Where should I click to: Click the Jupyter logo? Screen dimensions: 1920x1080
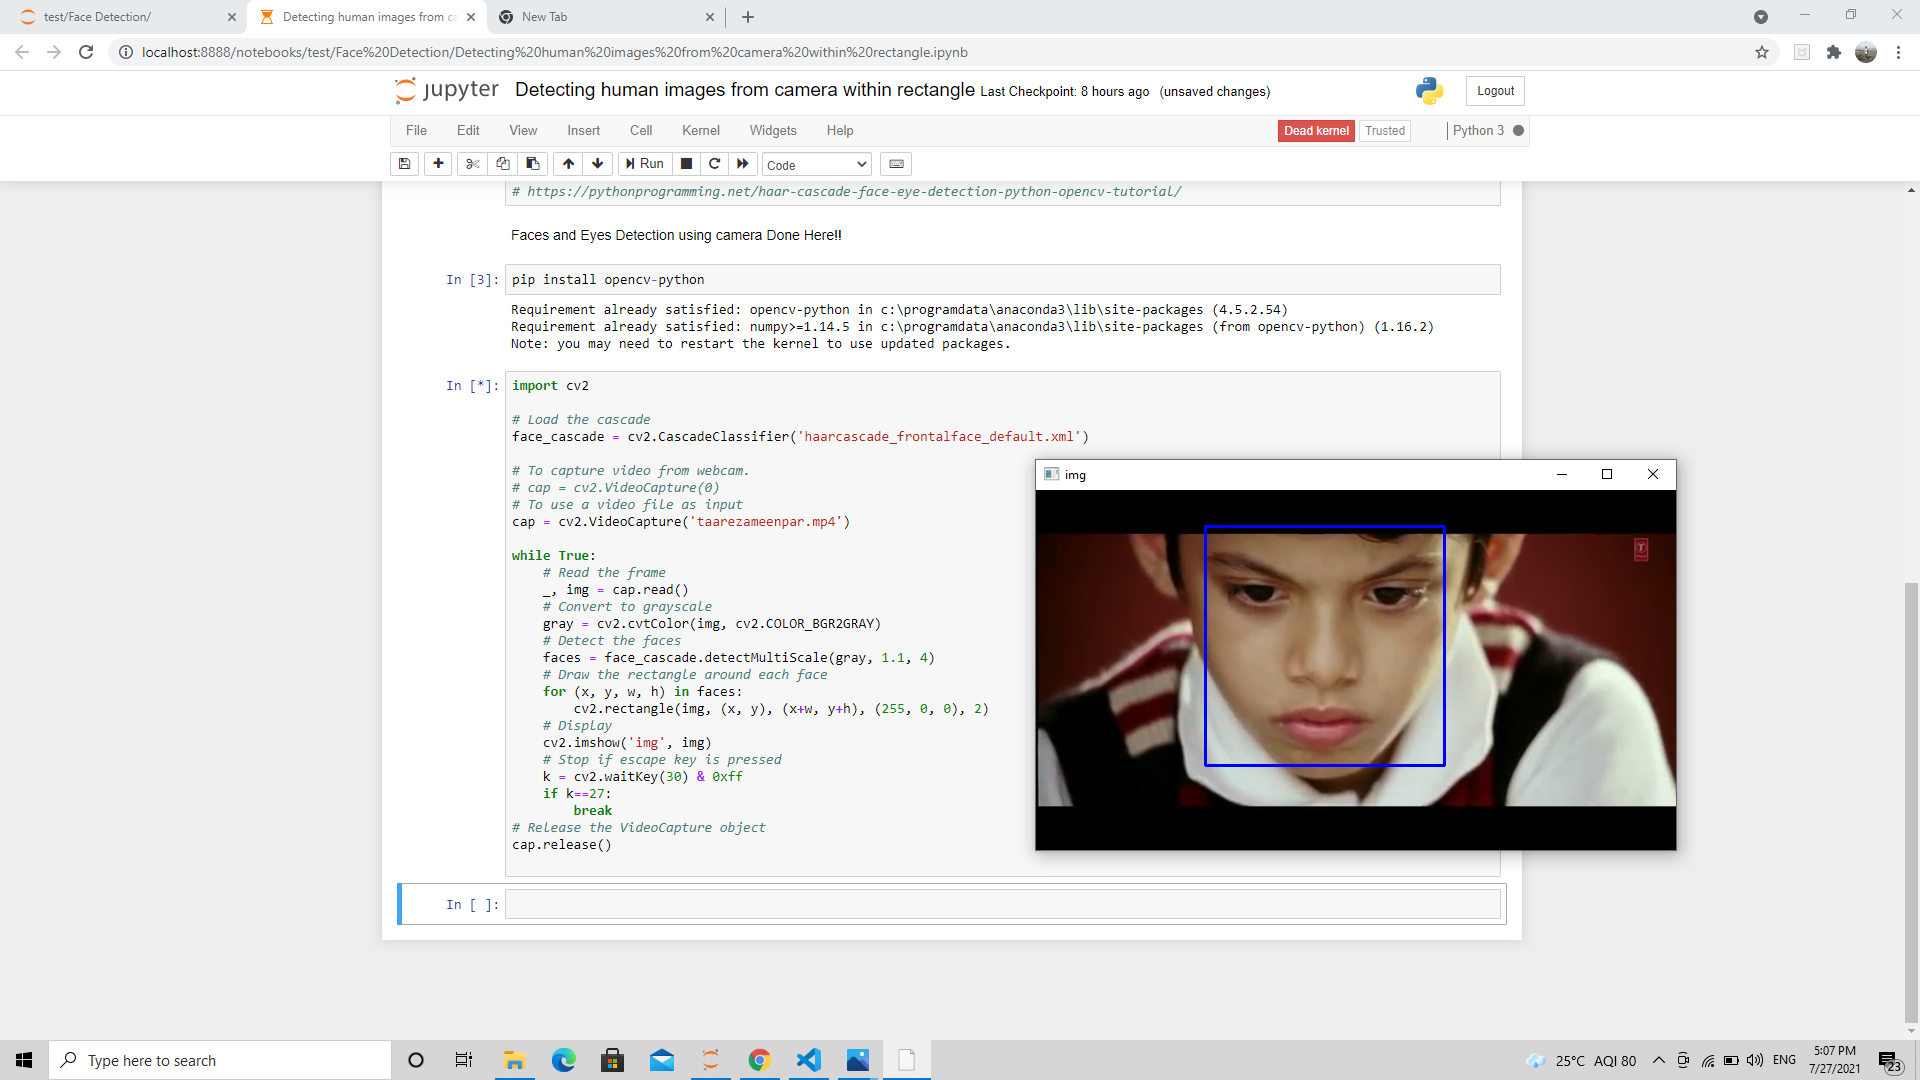pos(445,90)
